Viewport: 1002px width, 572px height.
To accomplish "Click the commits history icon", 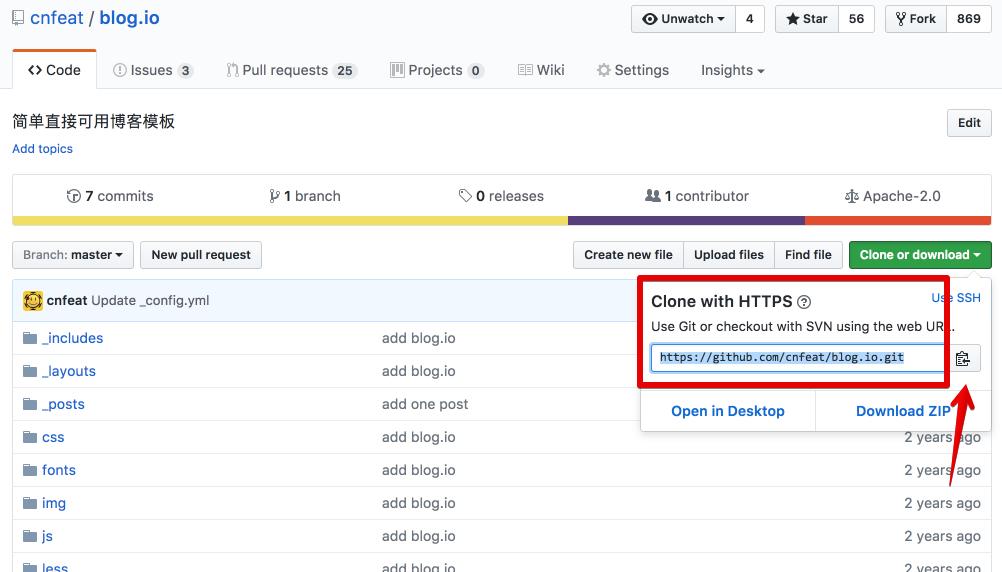I will (73, 196).
